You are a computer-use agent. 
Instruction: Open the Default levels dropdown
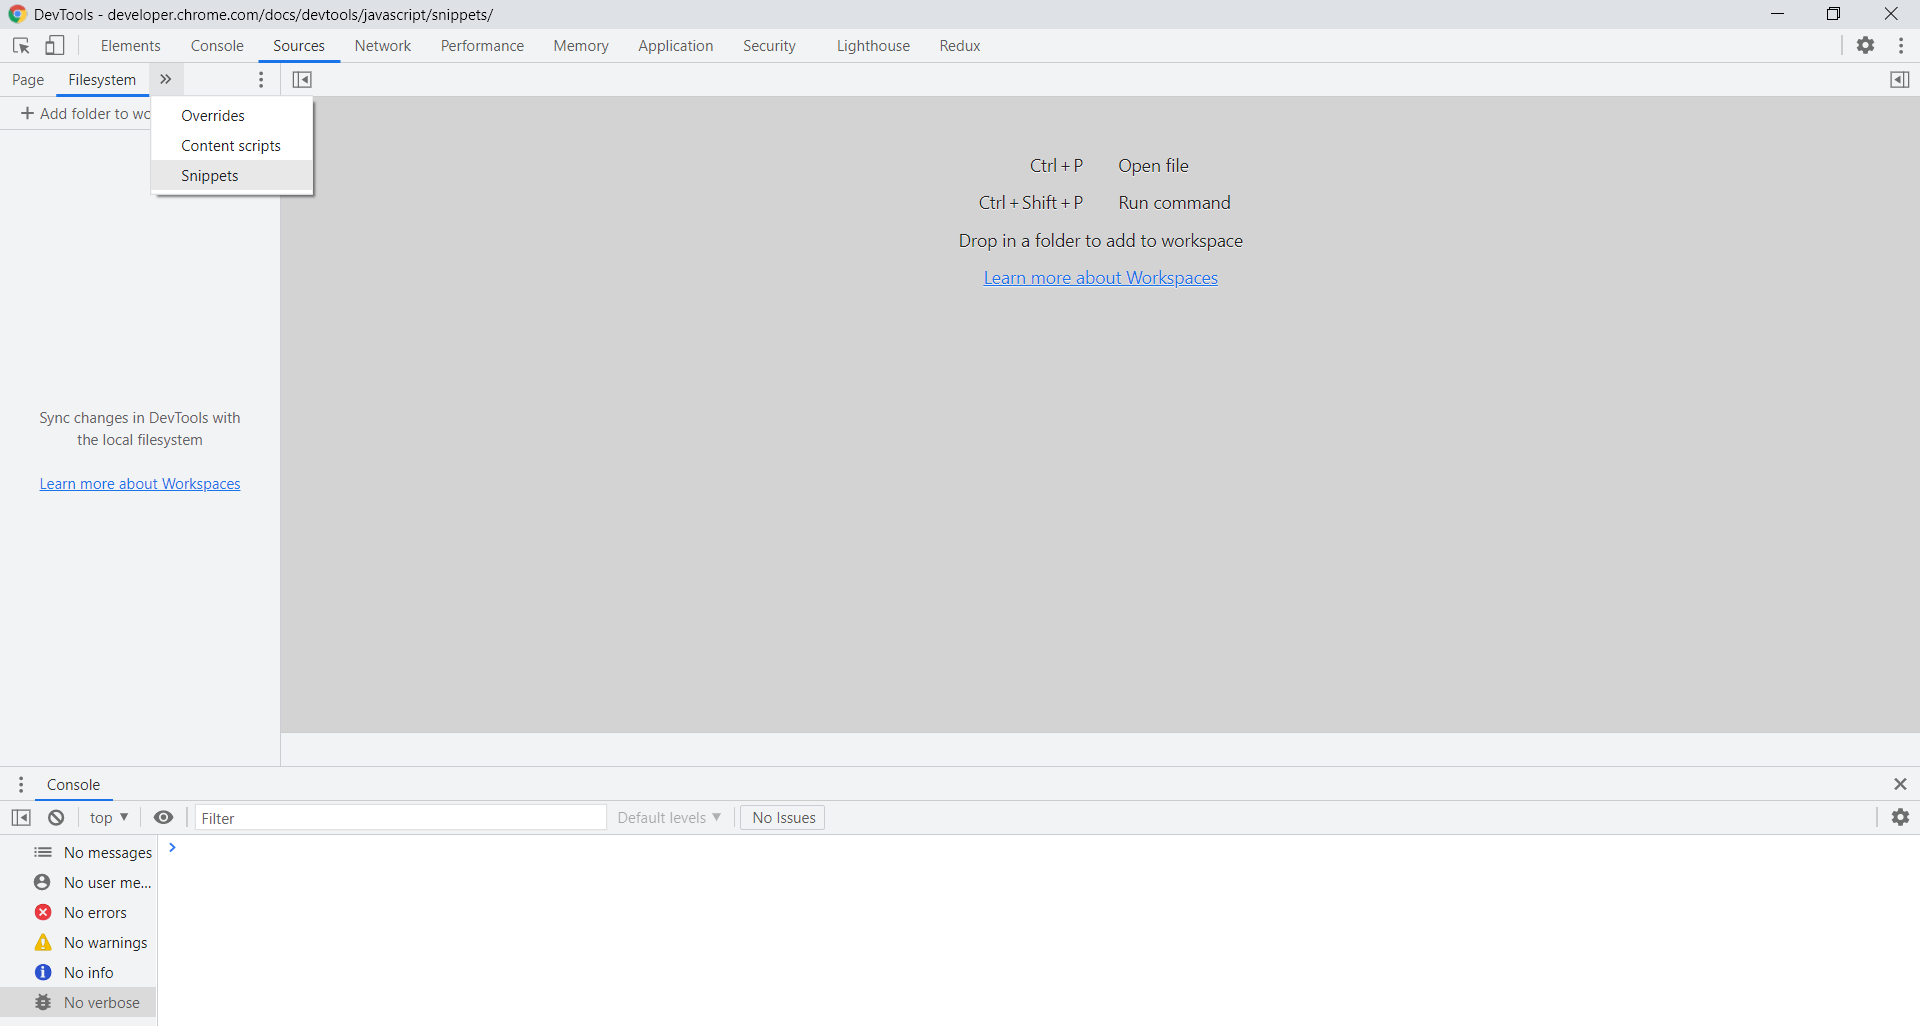tap(668, 817)
